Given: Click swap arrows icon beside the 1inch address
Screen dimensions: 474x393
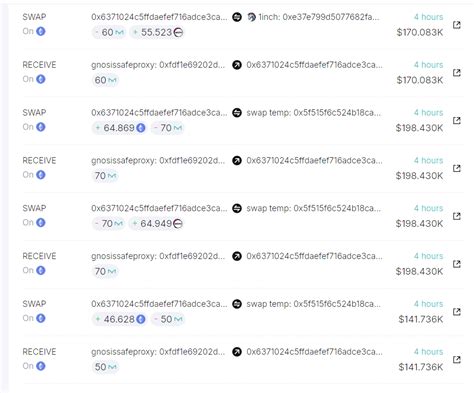Looking at the screenshot, I should (x=237, y=17).
